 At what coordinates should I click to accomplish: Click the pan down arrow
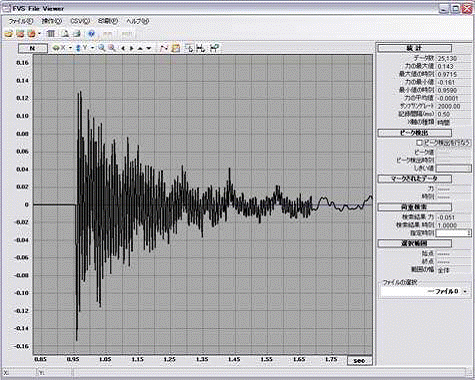pos(149,49)
